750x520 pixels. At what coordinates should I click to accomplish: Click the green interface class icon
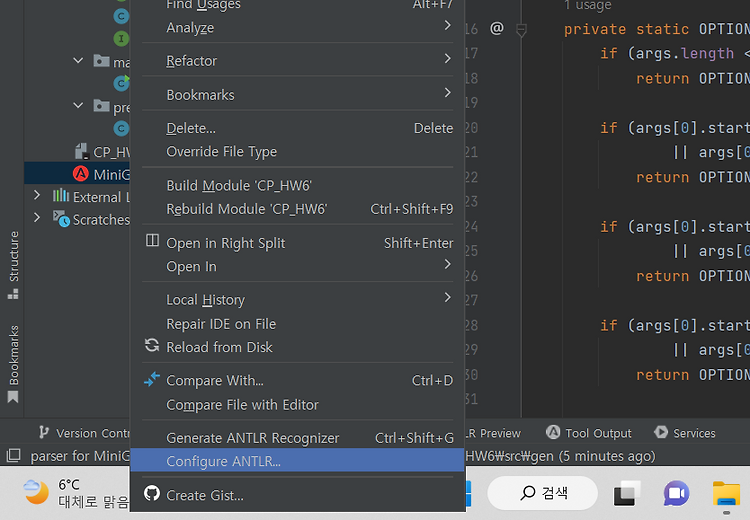(x=121, y=38)
